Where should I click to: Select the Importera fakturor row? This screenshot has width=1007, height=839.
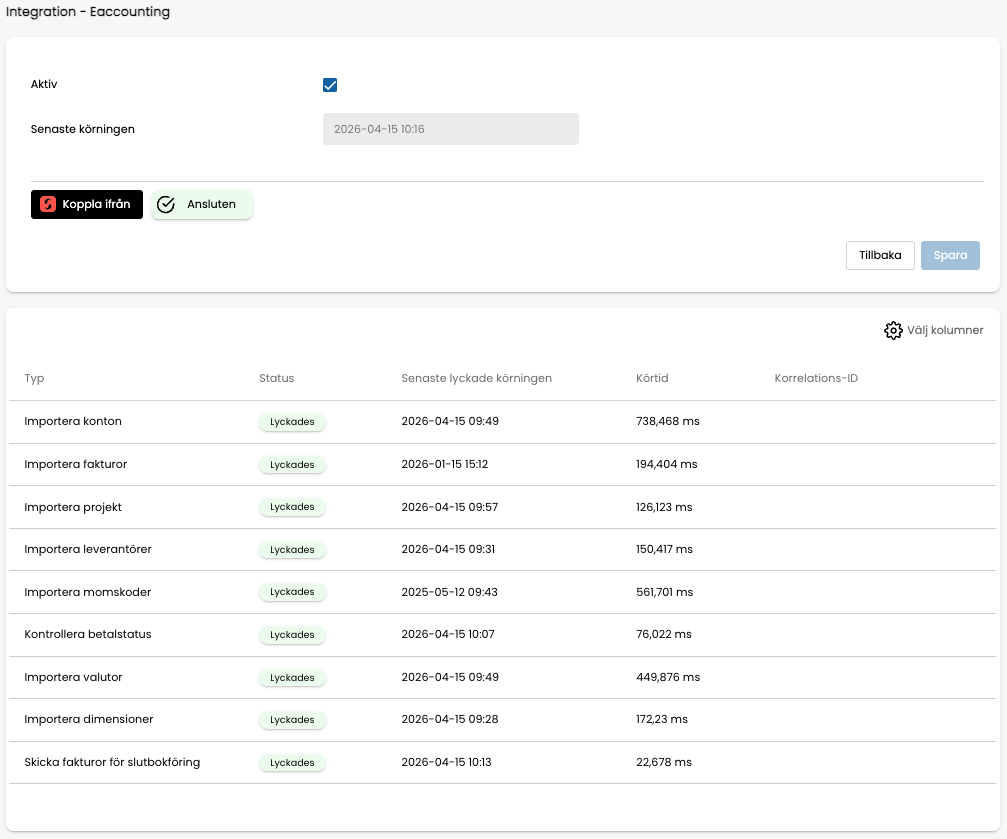502,464
